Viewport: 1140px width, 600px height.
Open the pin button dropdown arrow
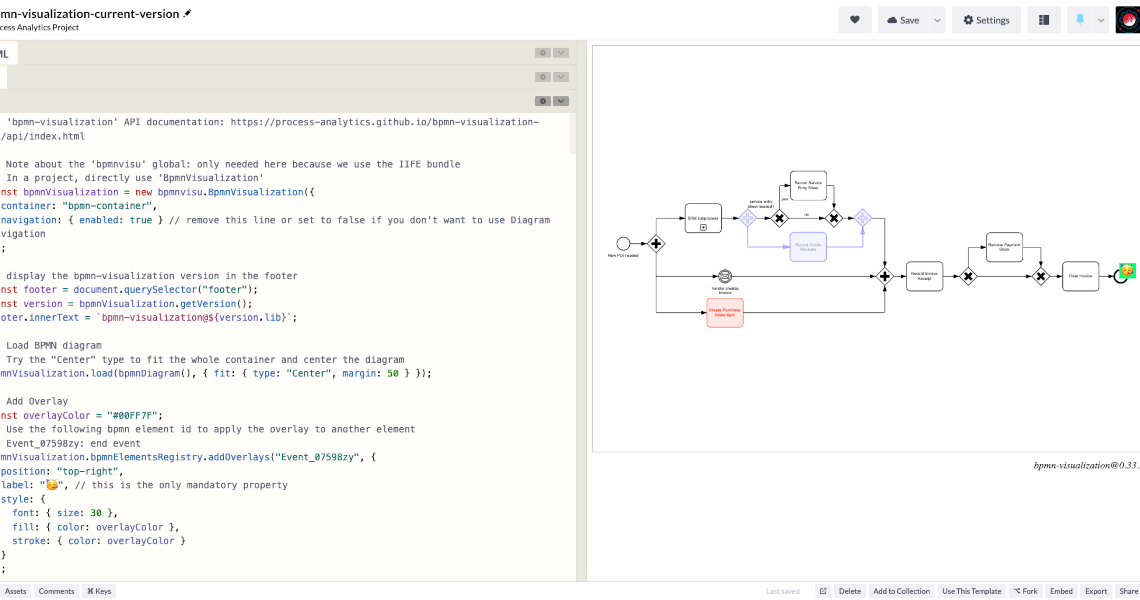[x=1099, y=19]
